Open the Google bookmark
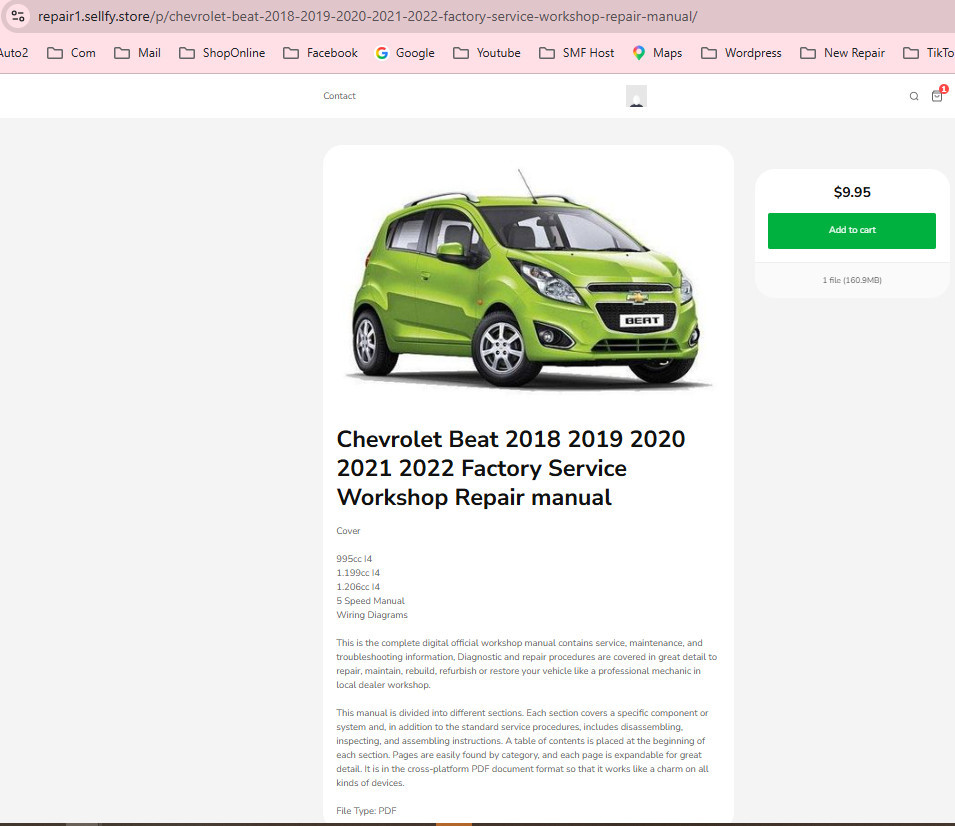Viewport: 955px width, 826px height. click(x=405, y=53)
